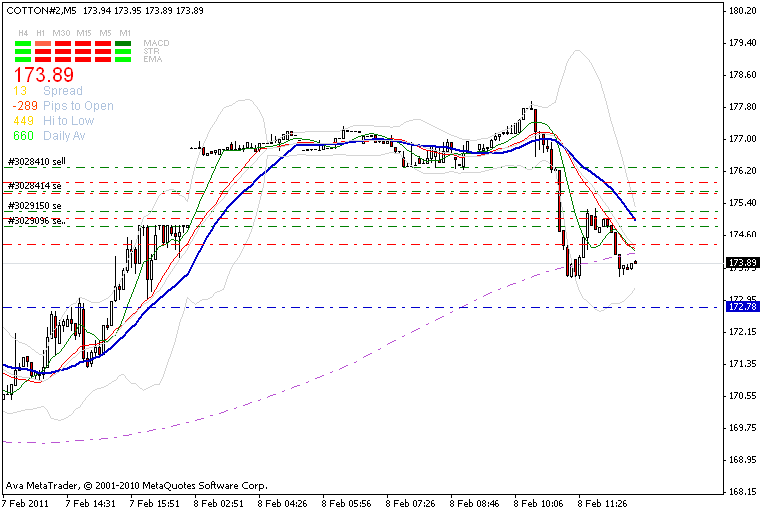This screenshot has height=511, width=761.
Task: Click the 8 Feb 10:06 time axis label
Action: (x=535, y=503)
